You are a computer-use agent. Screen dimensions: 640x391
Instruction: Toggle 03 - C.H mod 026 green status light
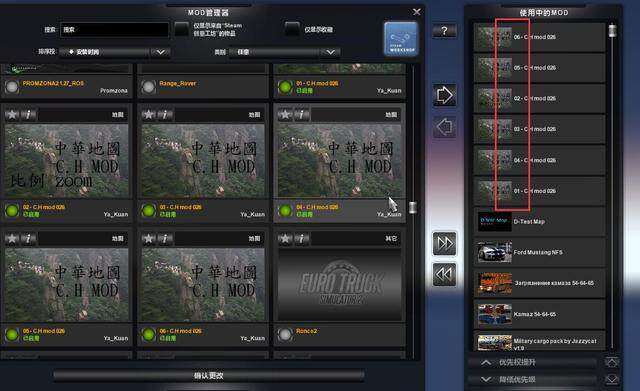pos(149,211)
